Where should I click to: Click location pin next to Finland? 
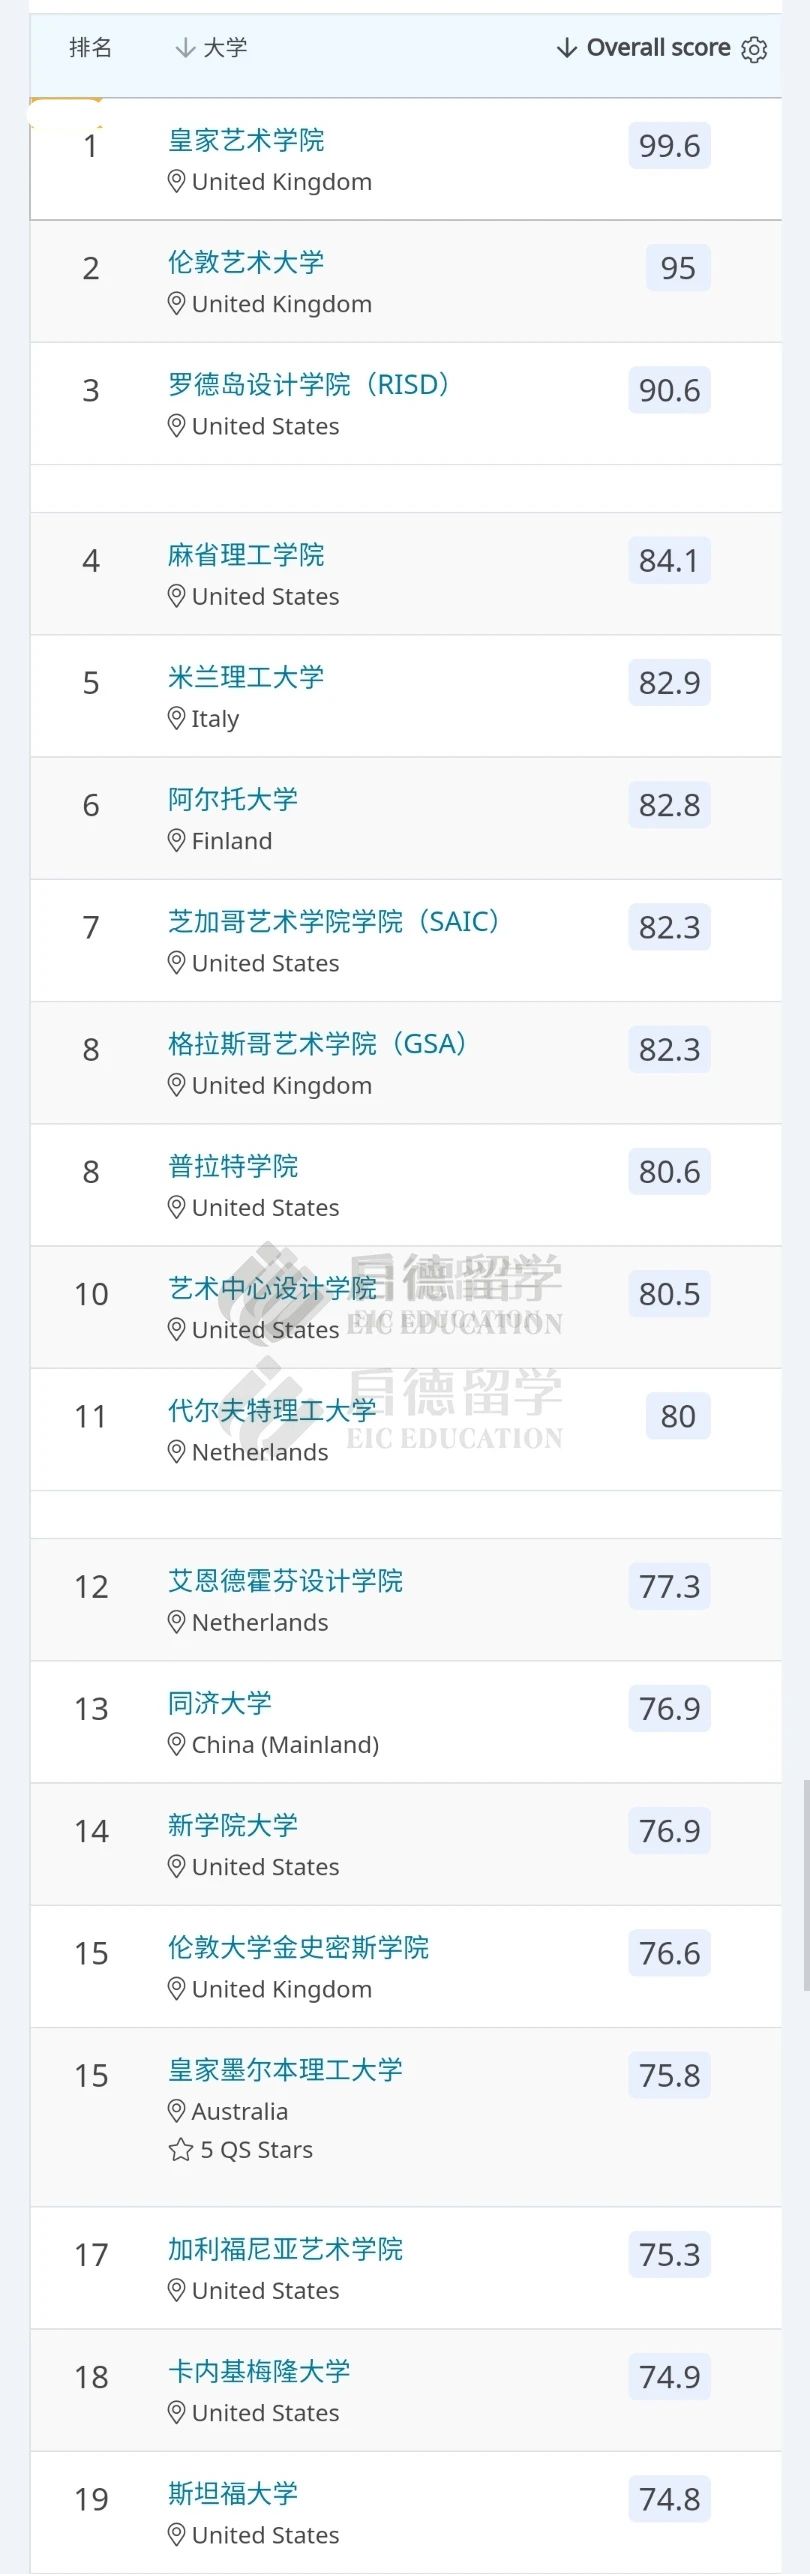click(176, 840)
